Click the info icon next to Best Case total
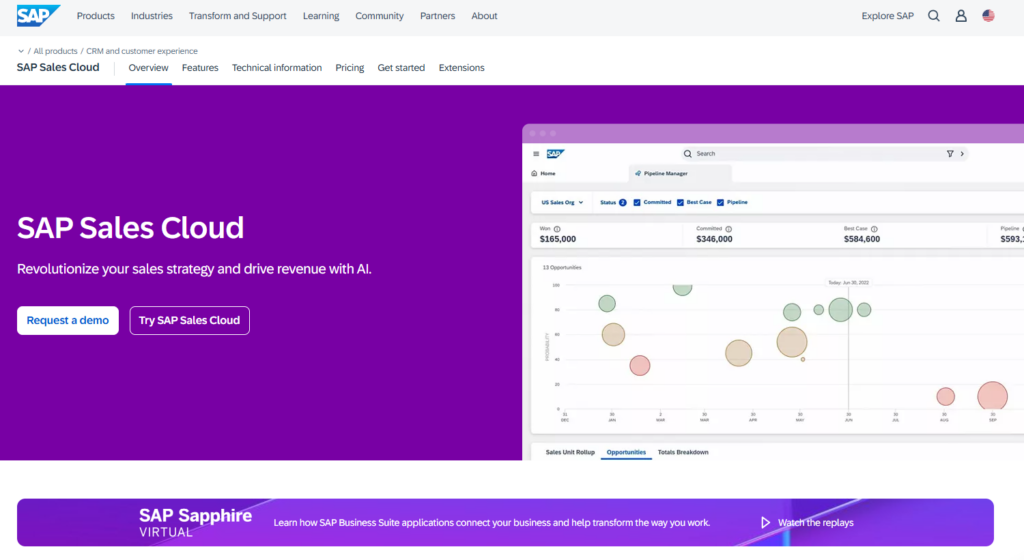 pyautogui.click(x=874, y=229)
